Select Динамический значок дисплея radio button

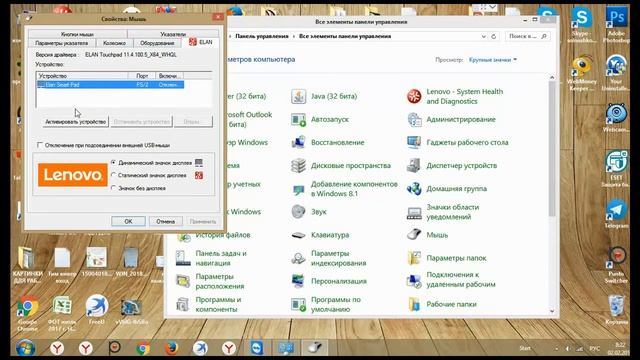[x=114, y=162]
